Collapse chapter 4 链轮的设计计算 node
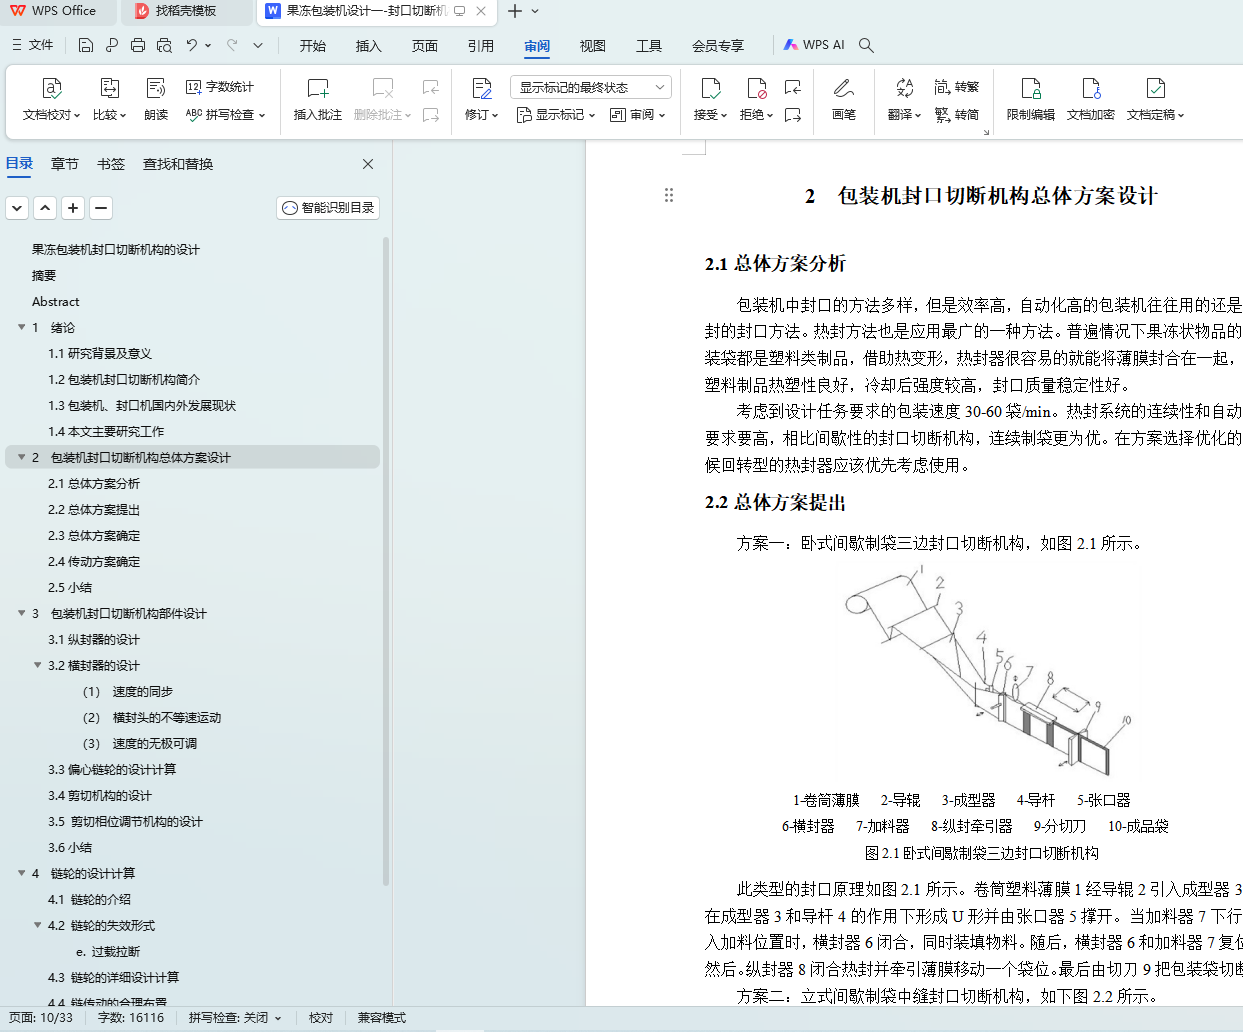Screen dimensions: 1243x1032 (x=22, y=873)
